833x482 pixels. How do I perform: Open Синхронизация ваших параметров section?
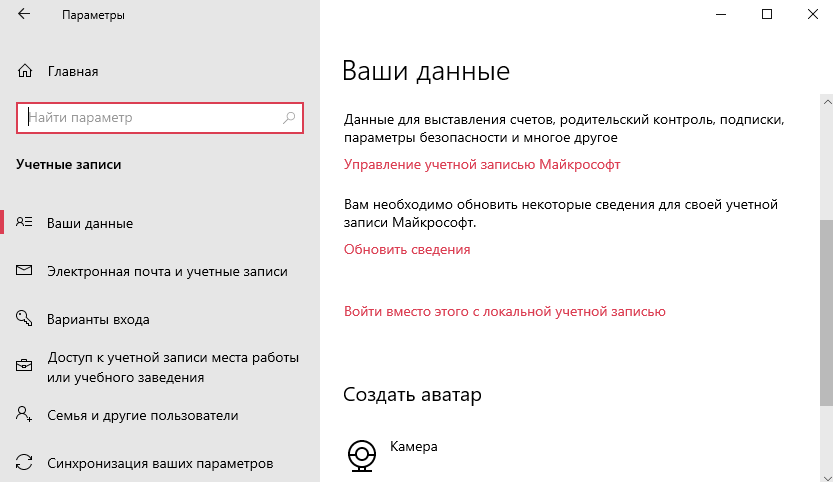tap(160, 464)
